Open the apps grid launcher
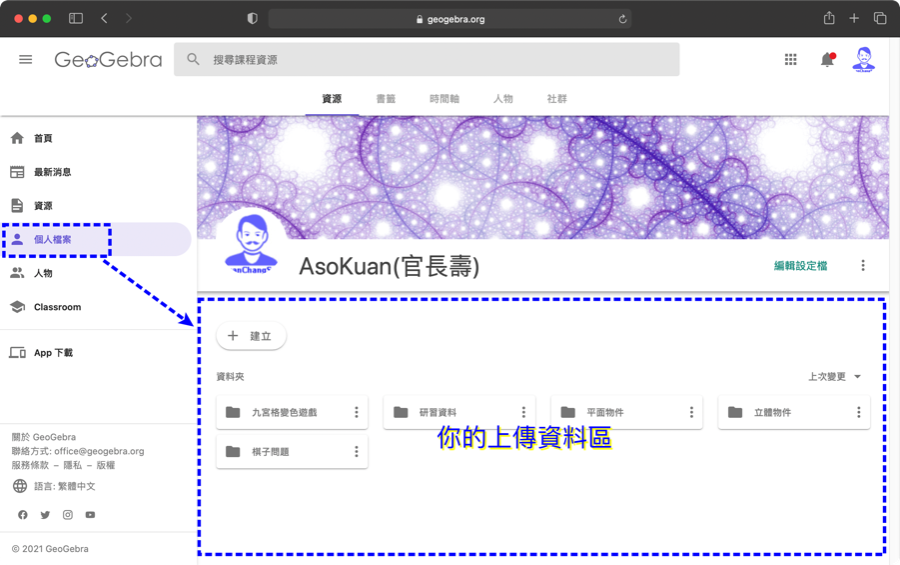 pos(790,59)
